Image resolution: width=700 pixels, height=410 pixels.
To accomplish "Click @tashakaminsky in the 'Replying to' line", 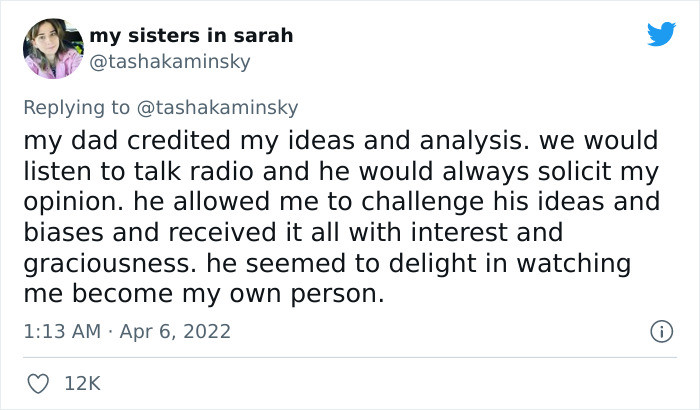I will tap(218, 107).
